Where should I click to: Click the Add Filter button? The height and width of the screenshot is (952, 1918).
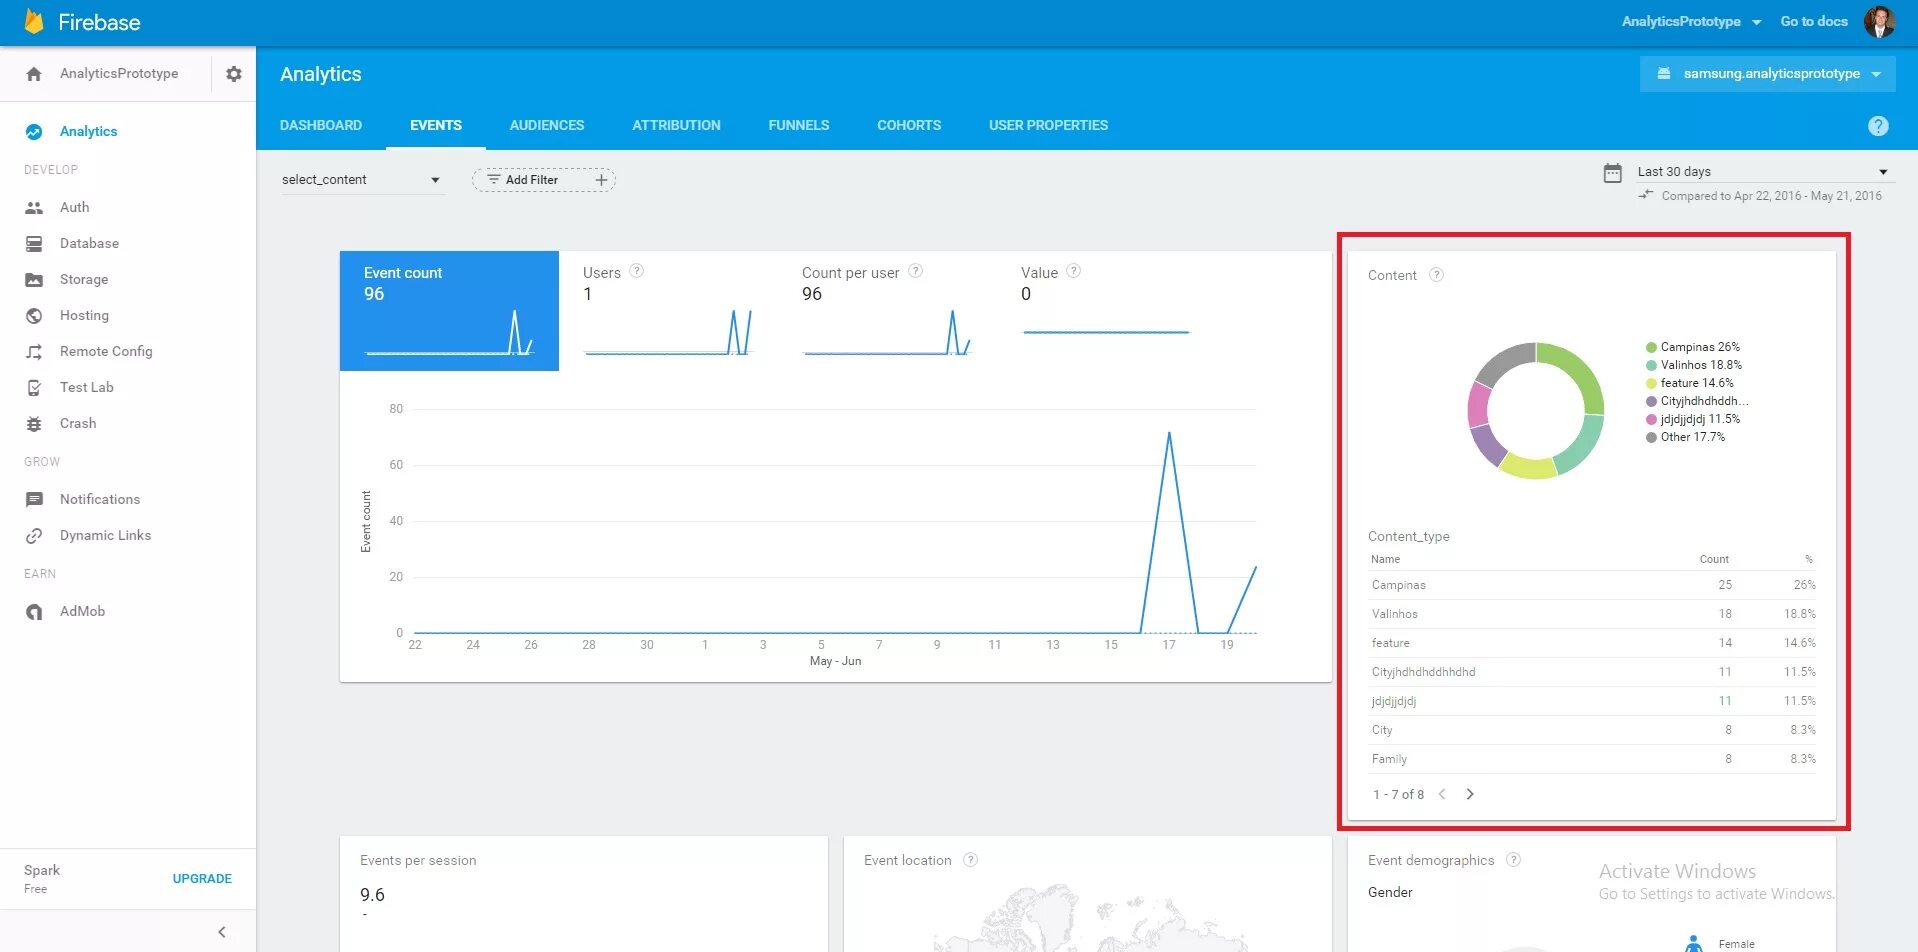click(x=544, y=180)
